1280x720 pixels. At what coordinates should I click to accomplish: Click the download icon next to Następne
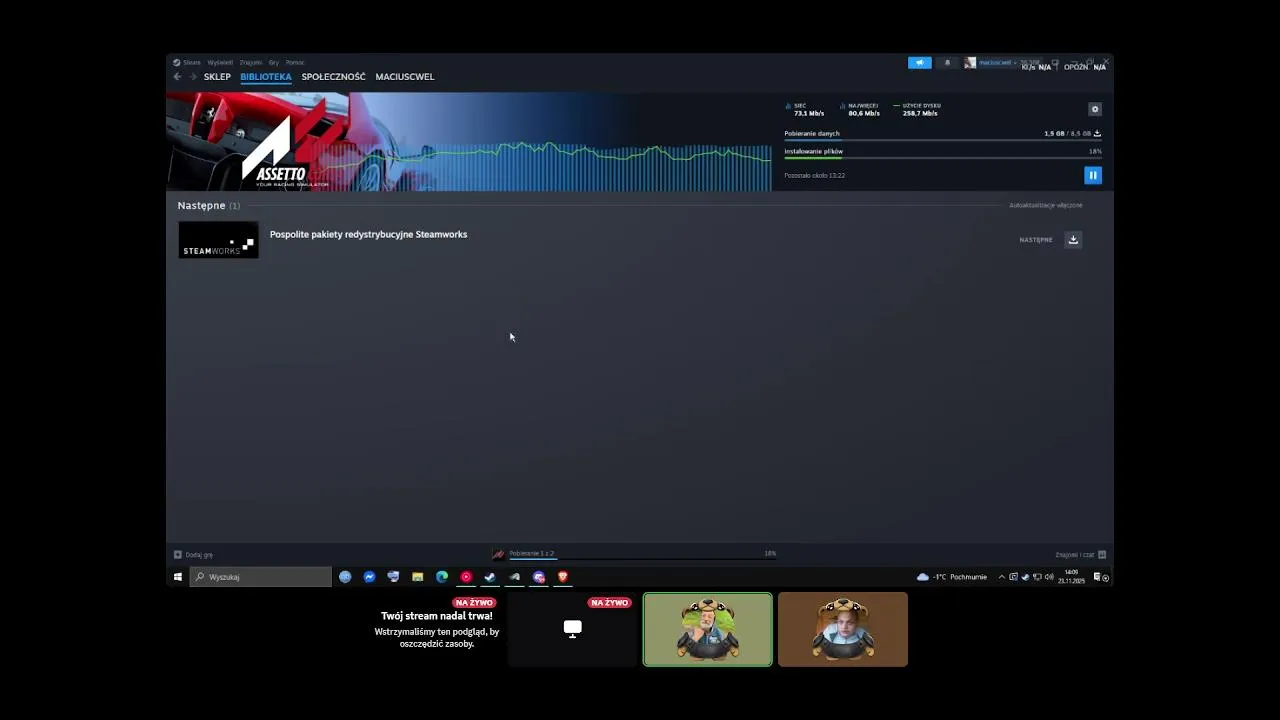click(x=1073, y=240)
